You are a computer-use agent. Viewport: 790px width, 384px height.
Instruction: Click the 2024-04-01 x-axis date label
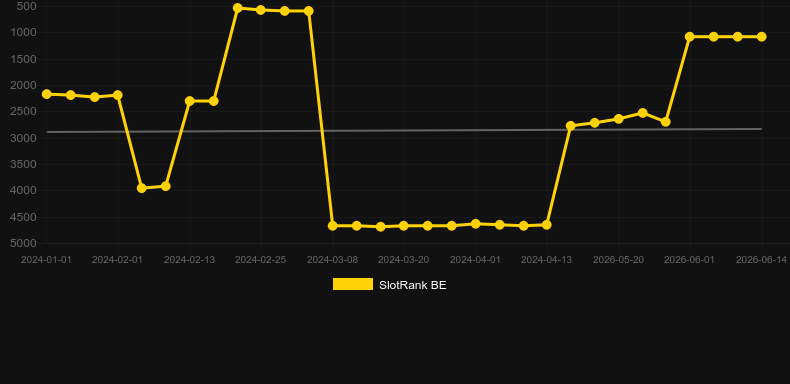click(475, 260)
